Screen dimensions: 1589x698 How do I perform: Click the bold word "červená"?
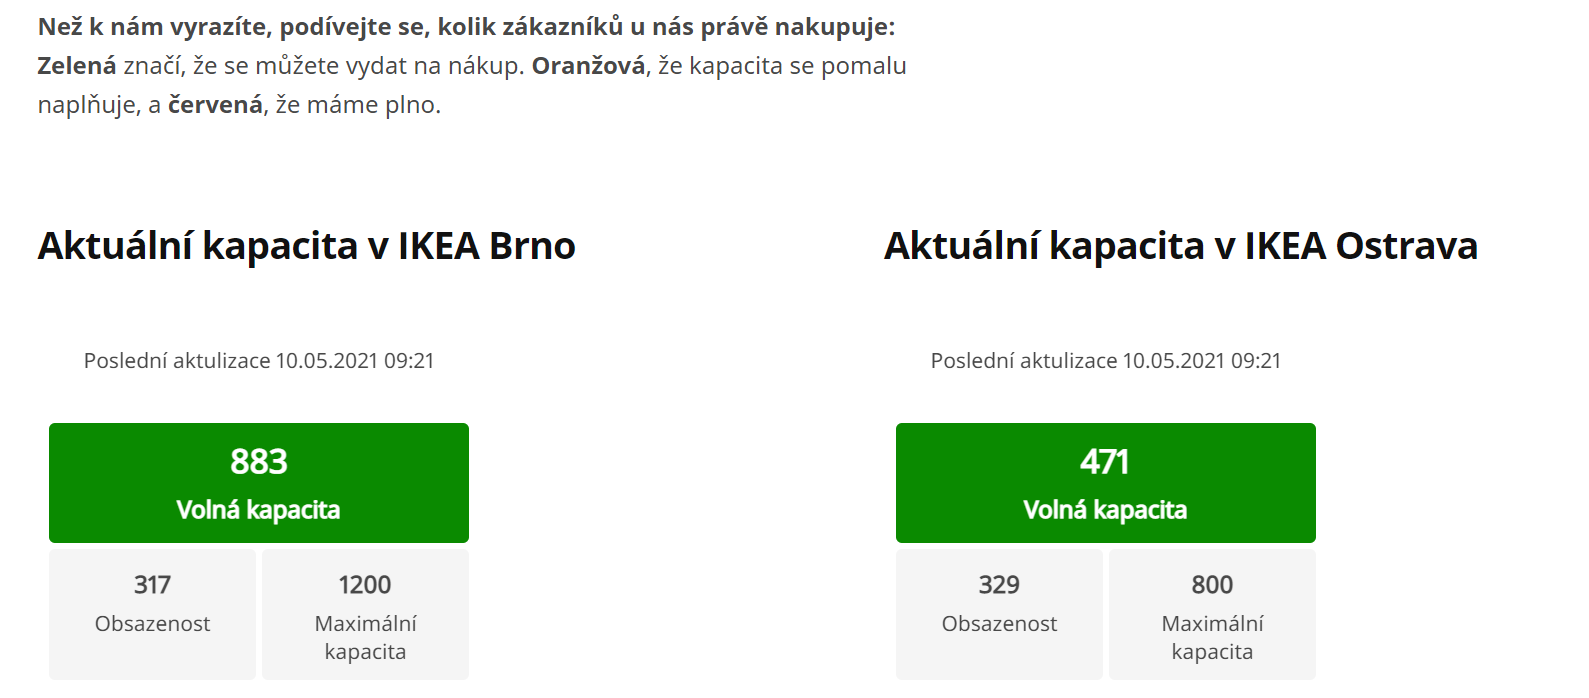215,105
